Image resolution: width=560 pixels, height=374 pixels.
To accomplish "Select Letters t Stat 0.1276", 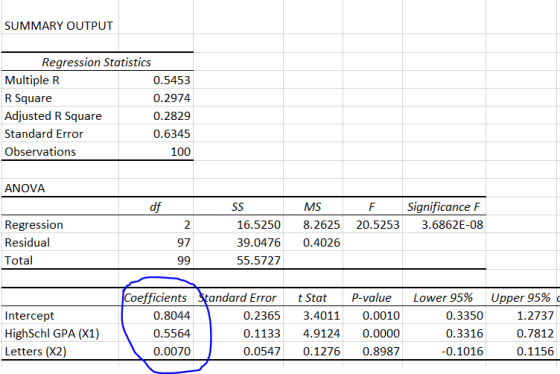I will coord(321,351).
